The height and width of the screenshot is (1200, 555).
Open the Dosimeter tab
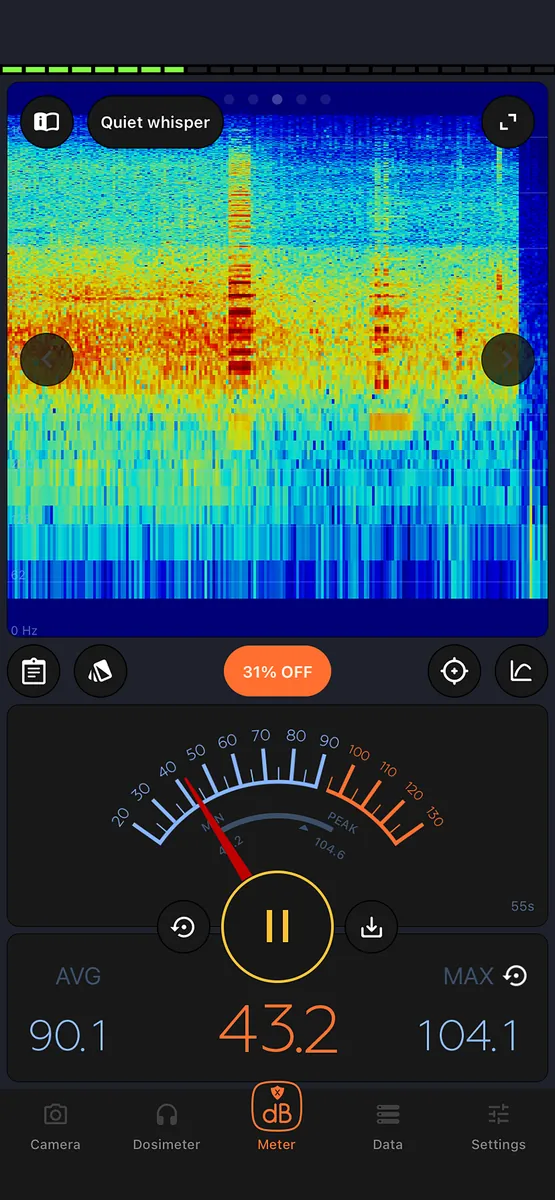167,1126
